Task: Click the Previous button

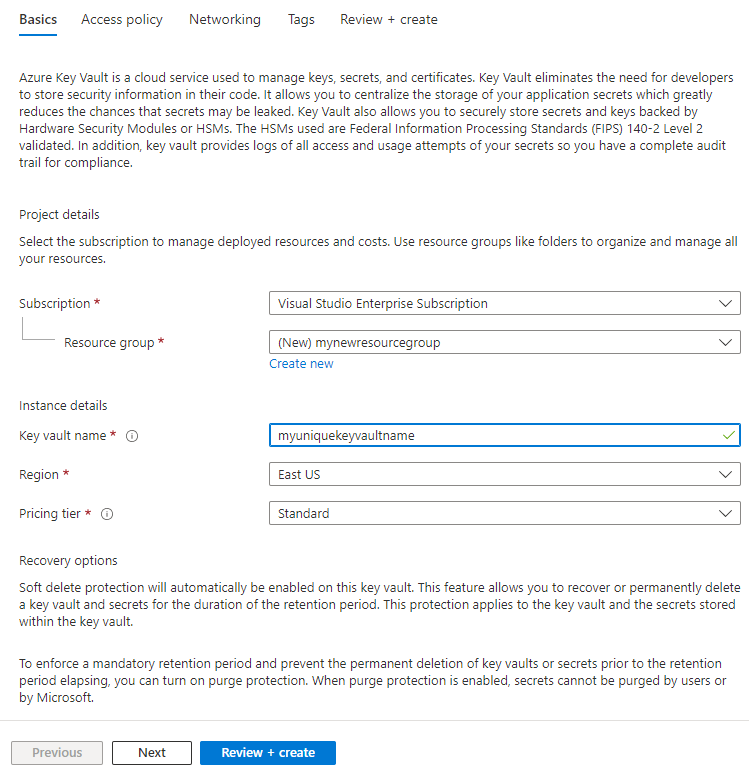Action: [57, 753]
